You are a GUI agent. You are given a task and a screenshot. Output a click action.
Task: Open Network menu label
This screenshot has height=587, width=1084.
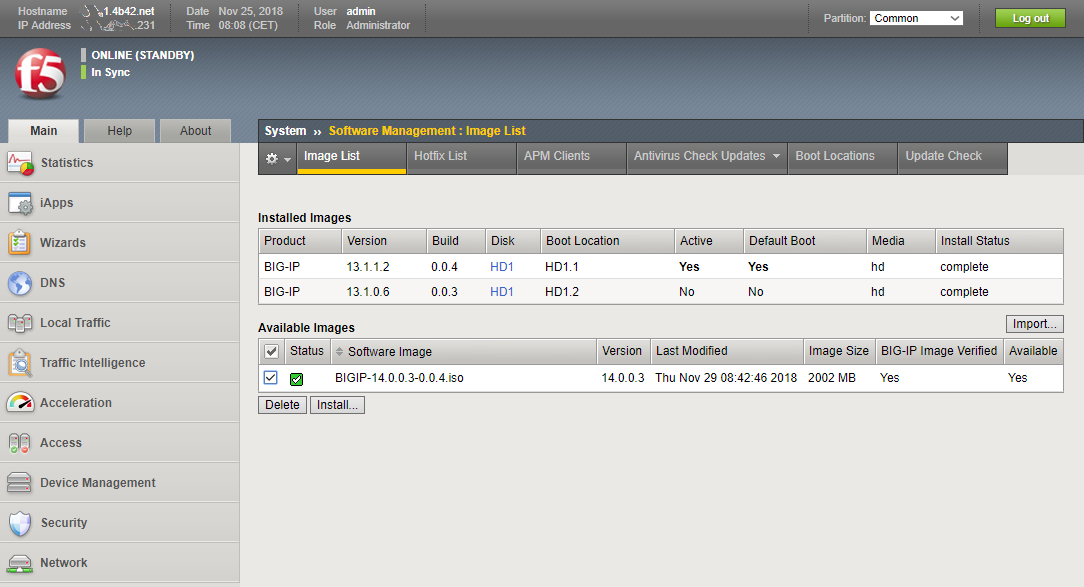[64, 563]
